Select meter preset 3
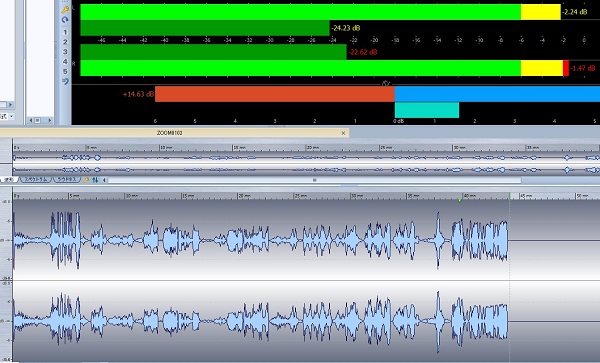The height and width of the screenshot is (363, 600). (x=65, y=52)
